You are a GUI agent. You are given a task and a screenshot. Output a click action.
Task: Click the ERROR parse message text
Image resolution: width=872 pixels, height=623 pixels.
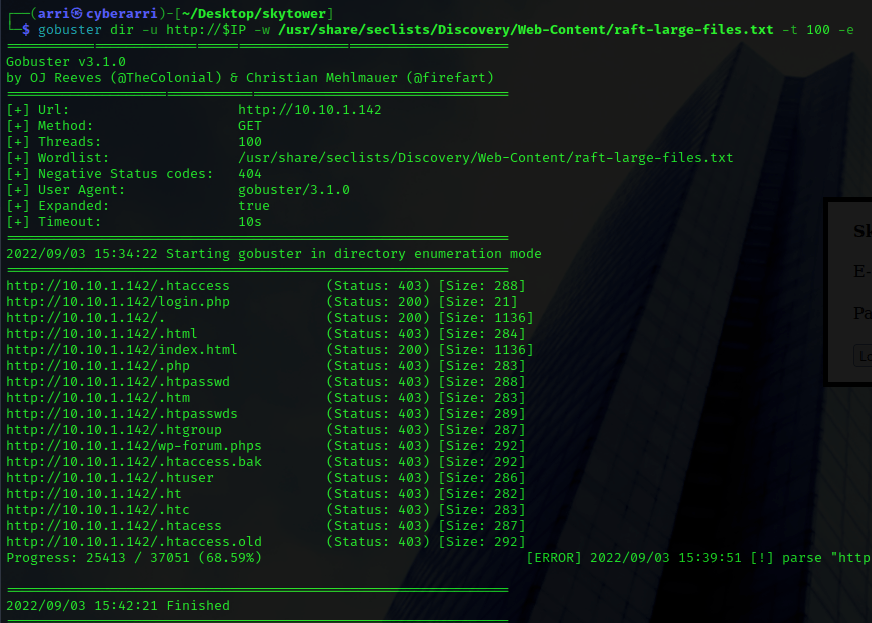[x=698, y=558]
